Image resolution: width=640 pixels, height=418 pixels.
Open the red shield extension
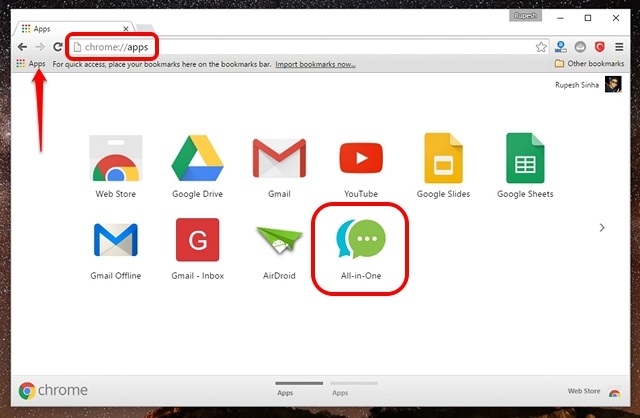[x=599, y=47]
